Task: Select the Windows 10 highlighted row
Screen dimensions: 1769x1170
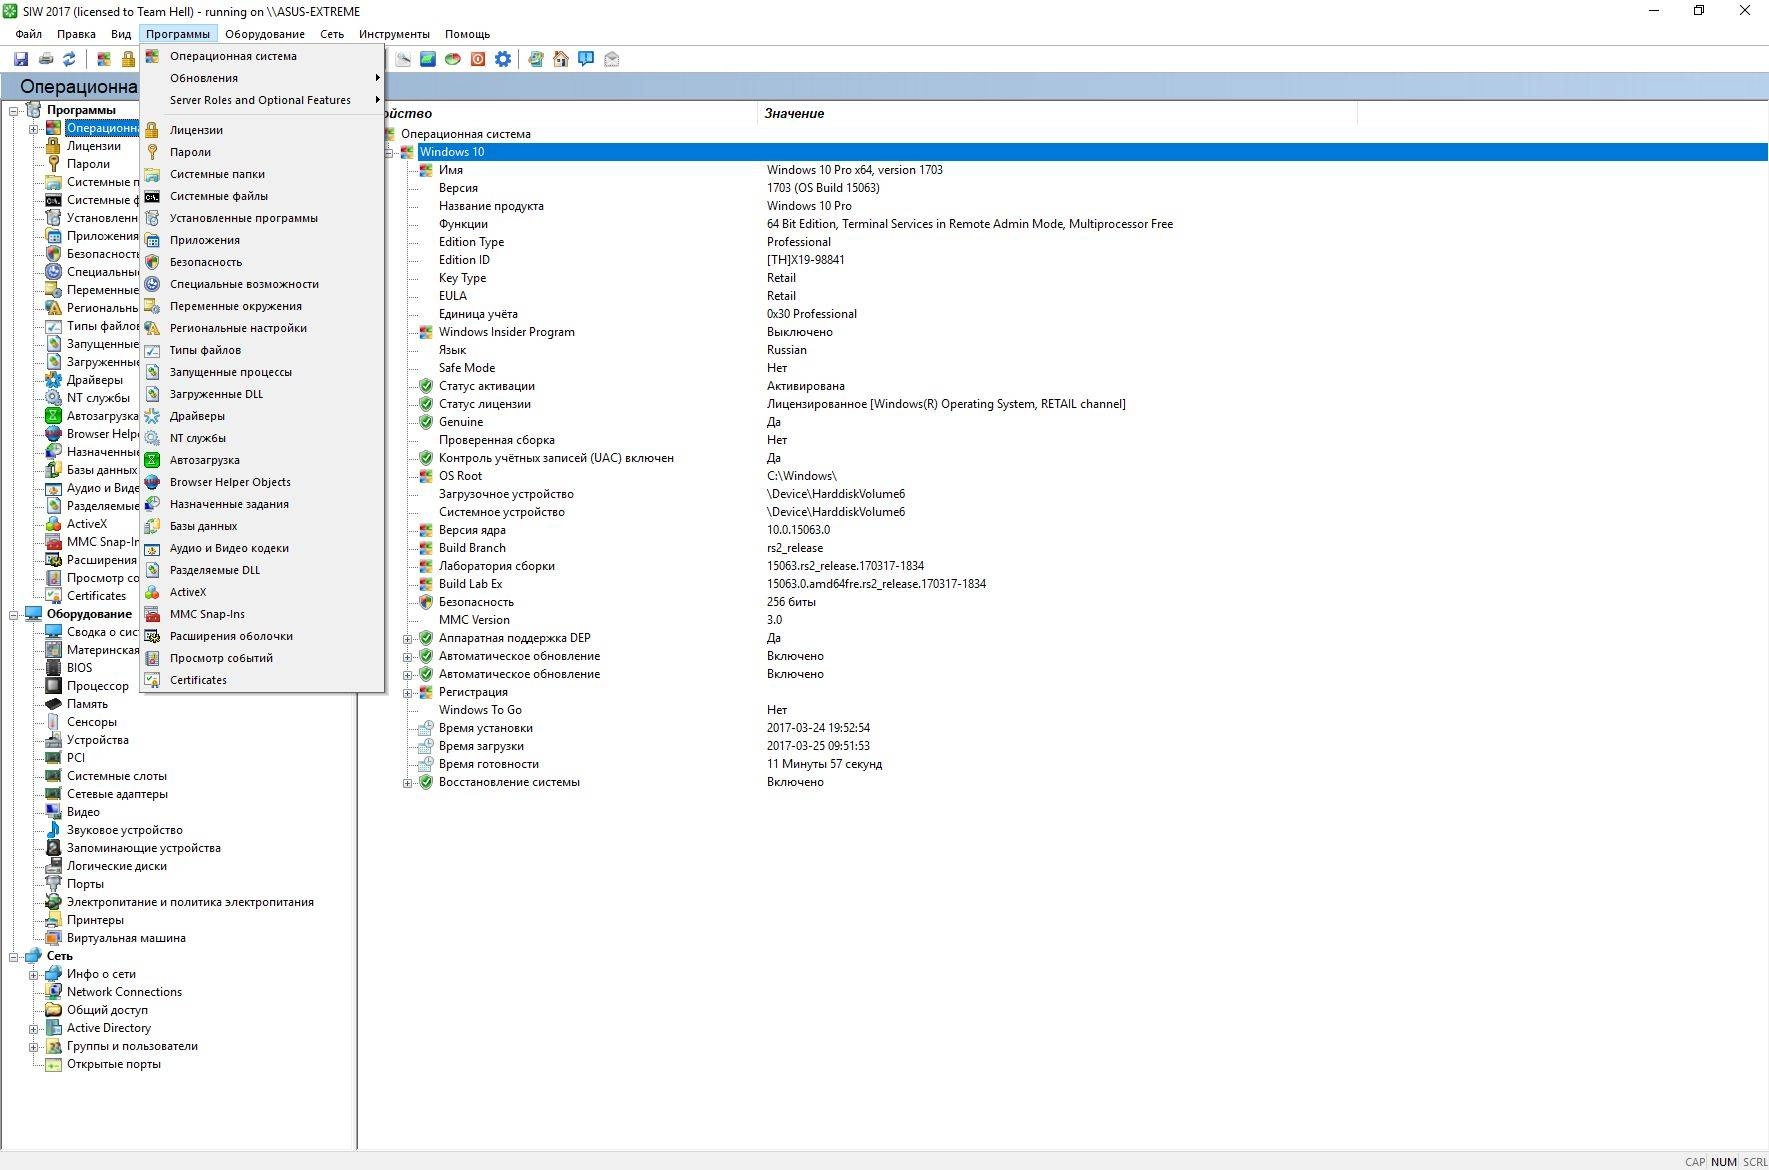Action: tap(1092, 152)
